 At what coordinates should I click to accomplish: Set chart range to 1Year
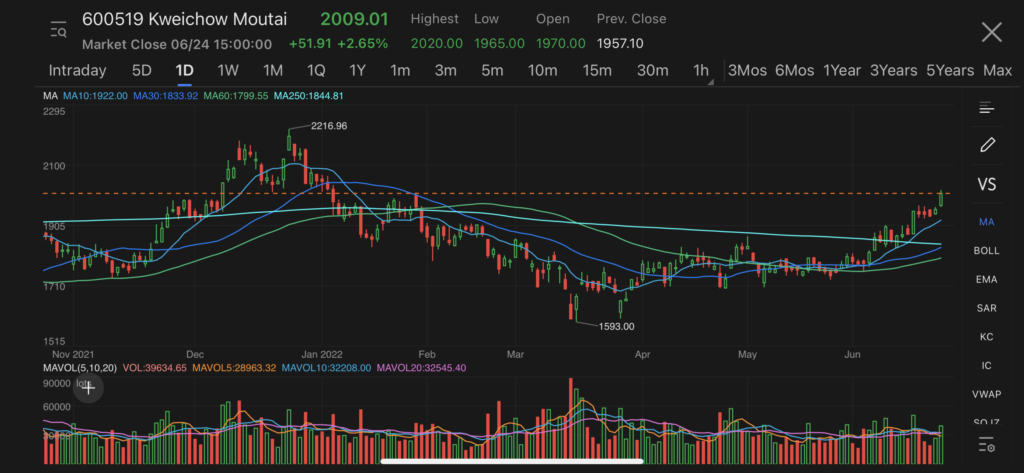coord(842,71)
